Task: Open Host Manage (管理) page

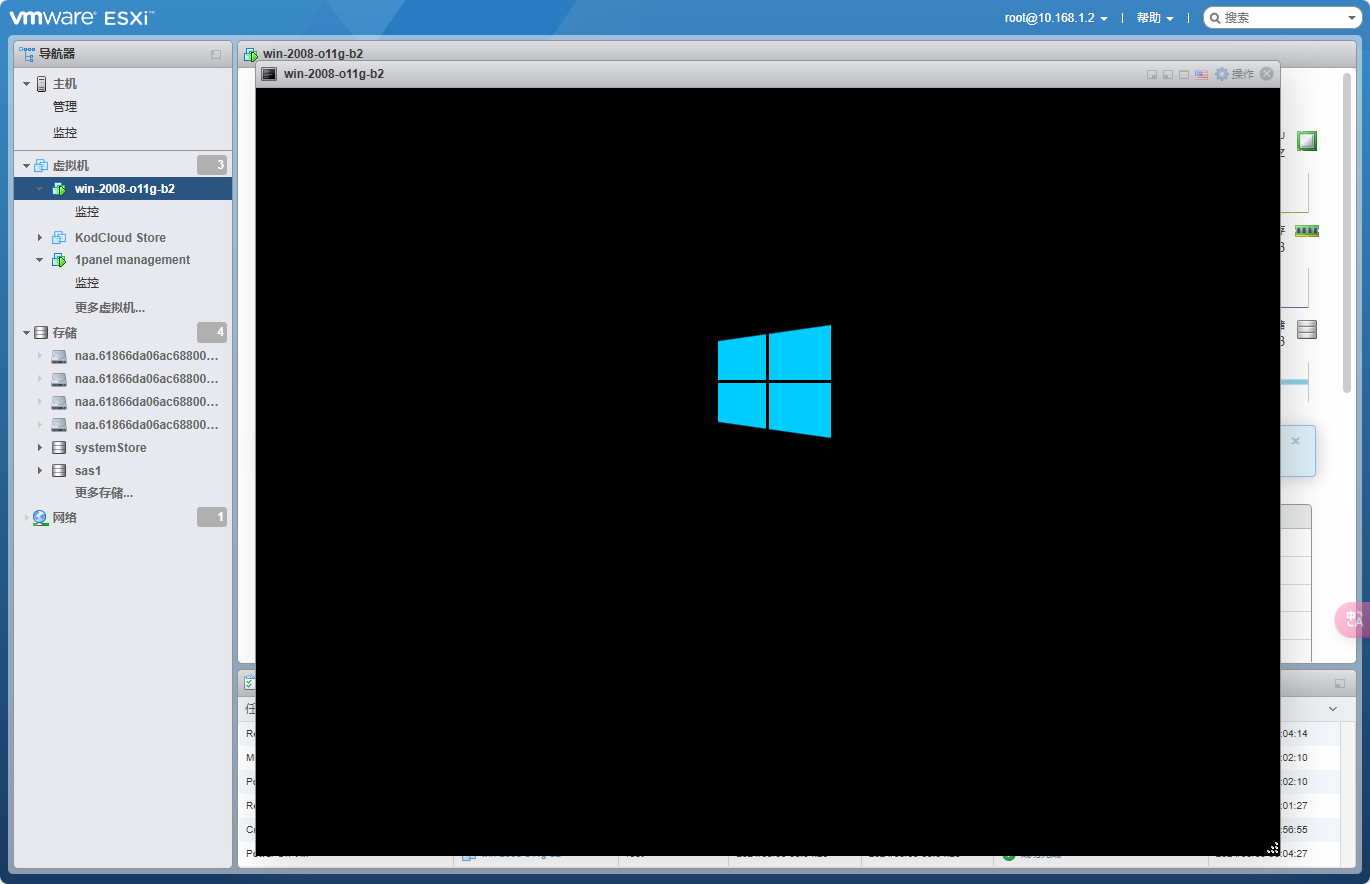Action: tap(65, 107)
